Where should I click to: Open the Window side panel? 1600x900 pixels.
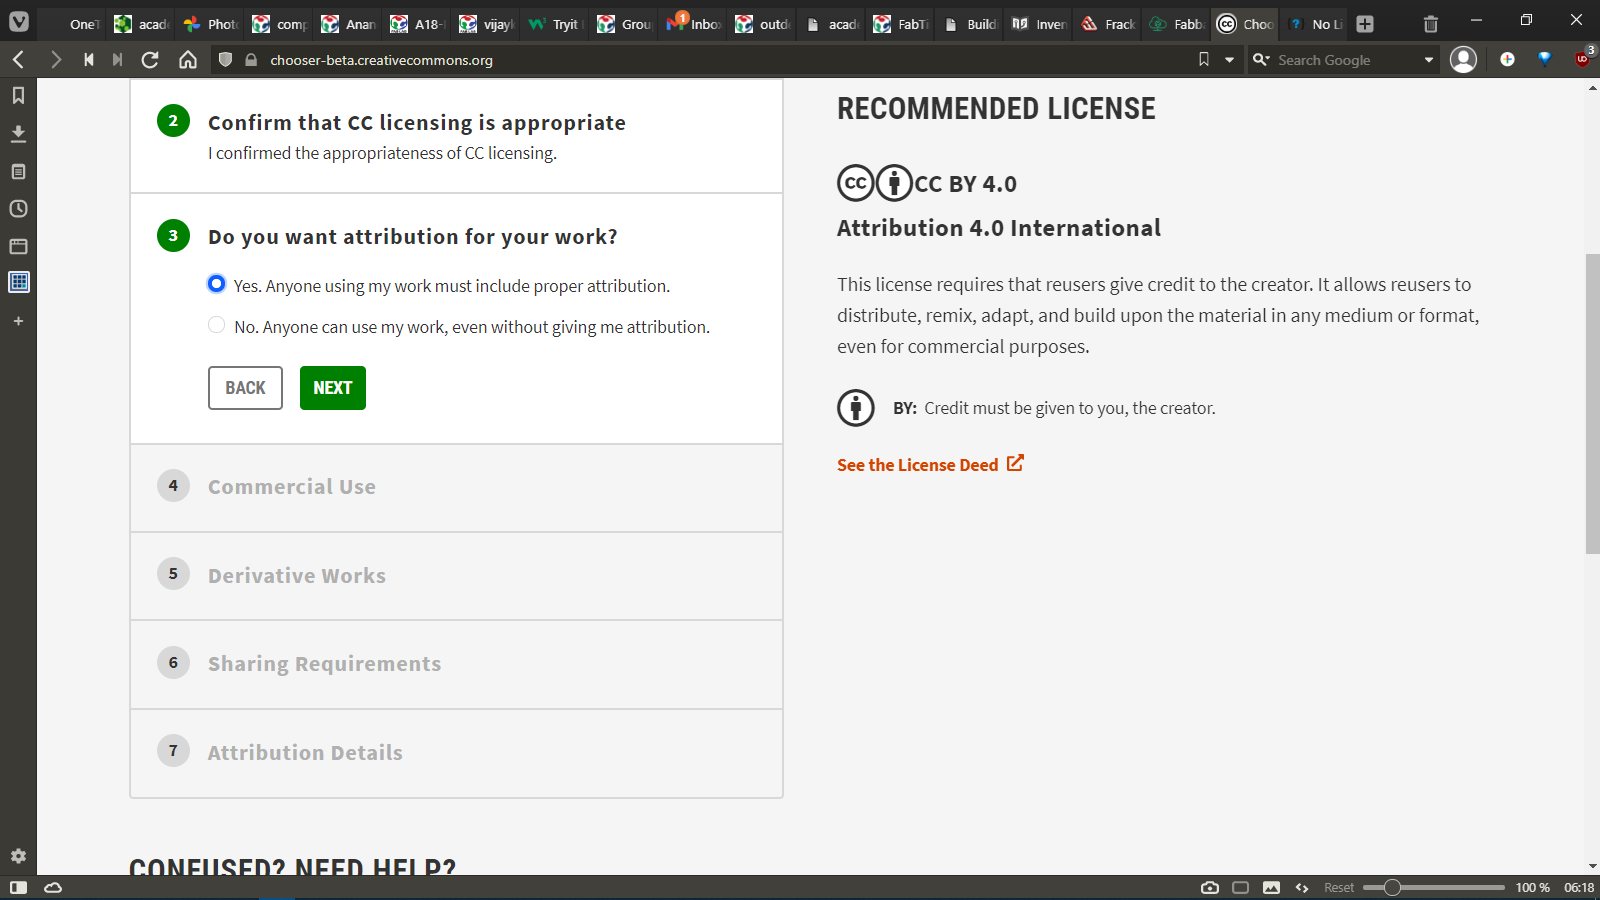[18, 246]
